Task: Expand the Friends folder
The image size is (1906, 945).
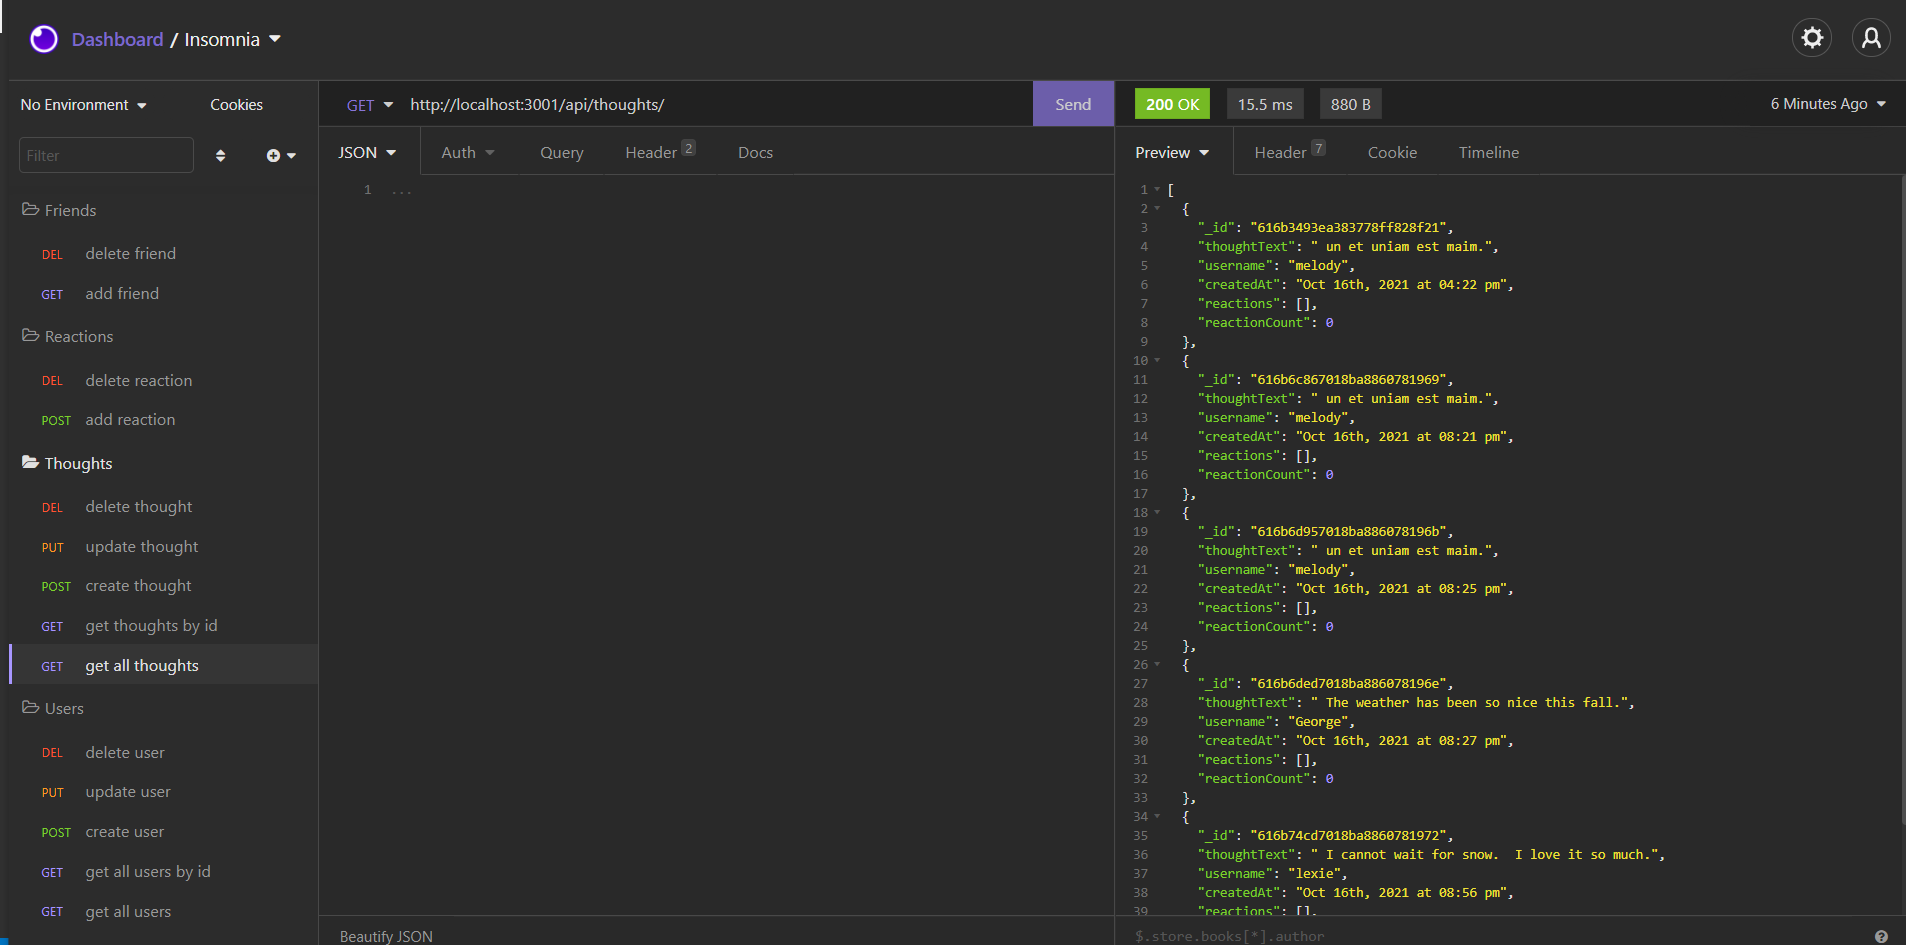Action: [x=59, y=210]
